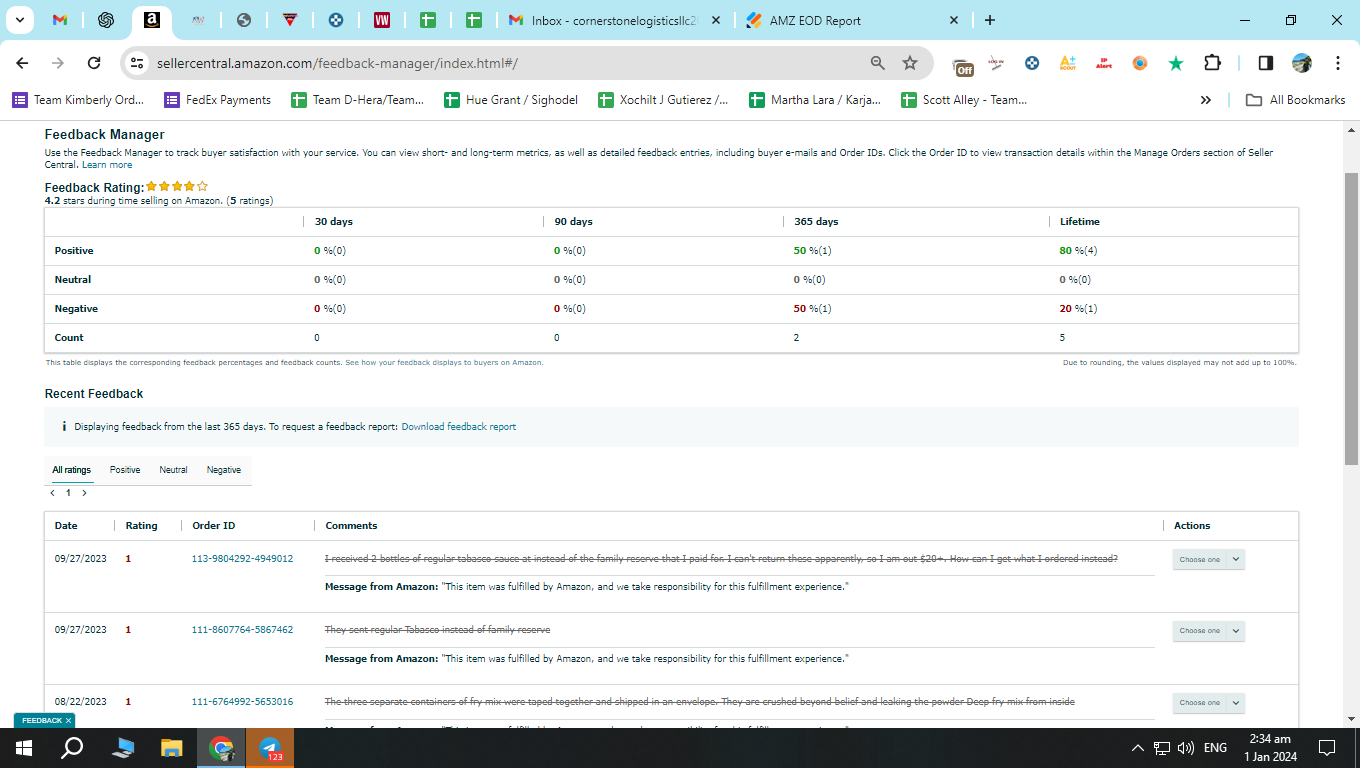The width and height of the screenshot is (1360, 768).
Task: Open Team Kimberly Ord bookmark
Action: coord(78,100)
